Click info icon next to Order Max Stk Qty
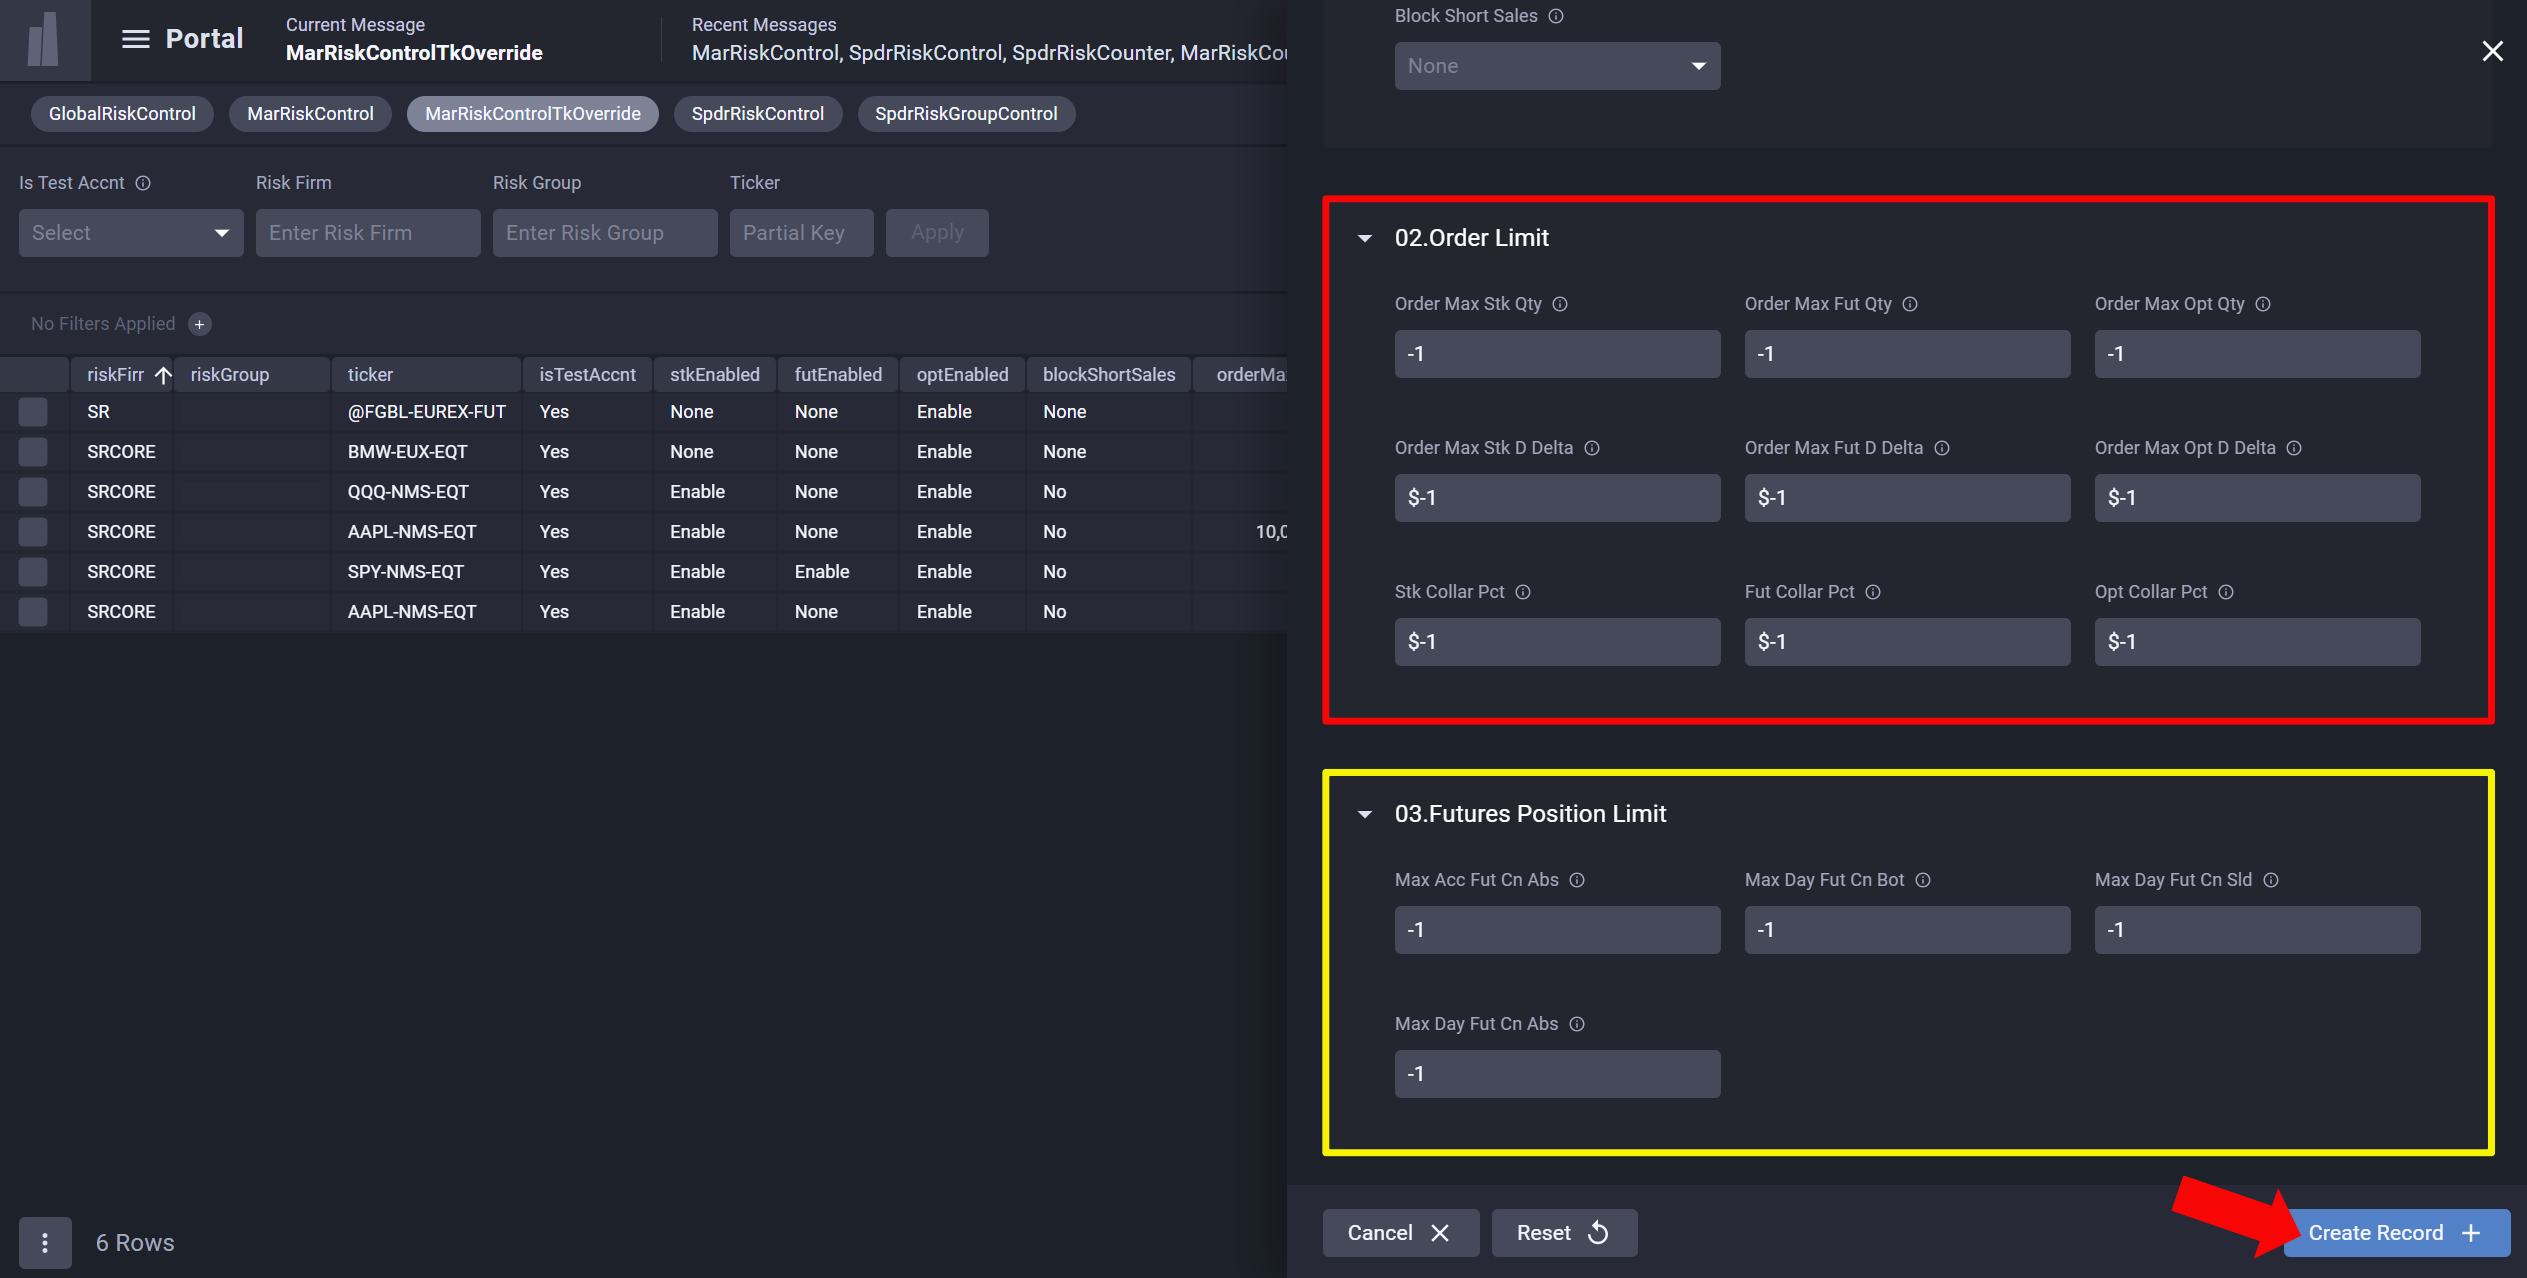Image resolution: width=2527 pixels, height=1278 pixels. (1560, 304)
